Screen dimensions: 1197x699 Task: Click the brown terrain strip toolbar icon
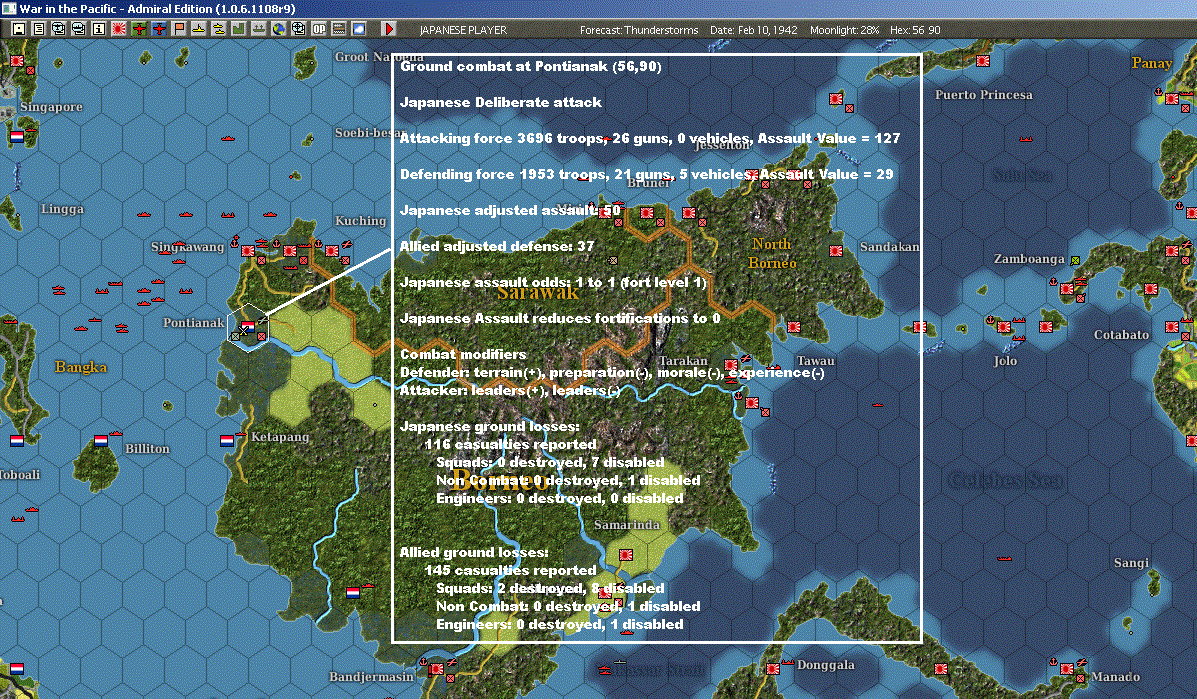coord(338,29)
